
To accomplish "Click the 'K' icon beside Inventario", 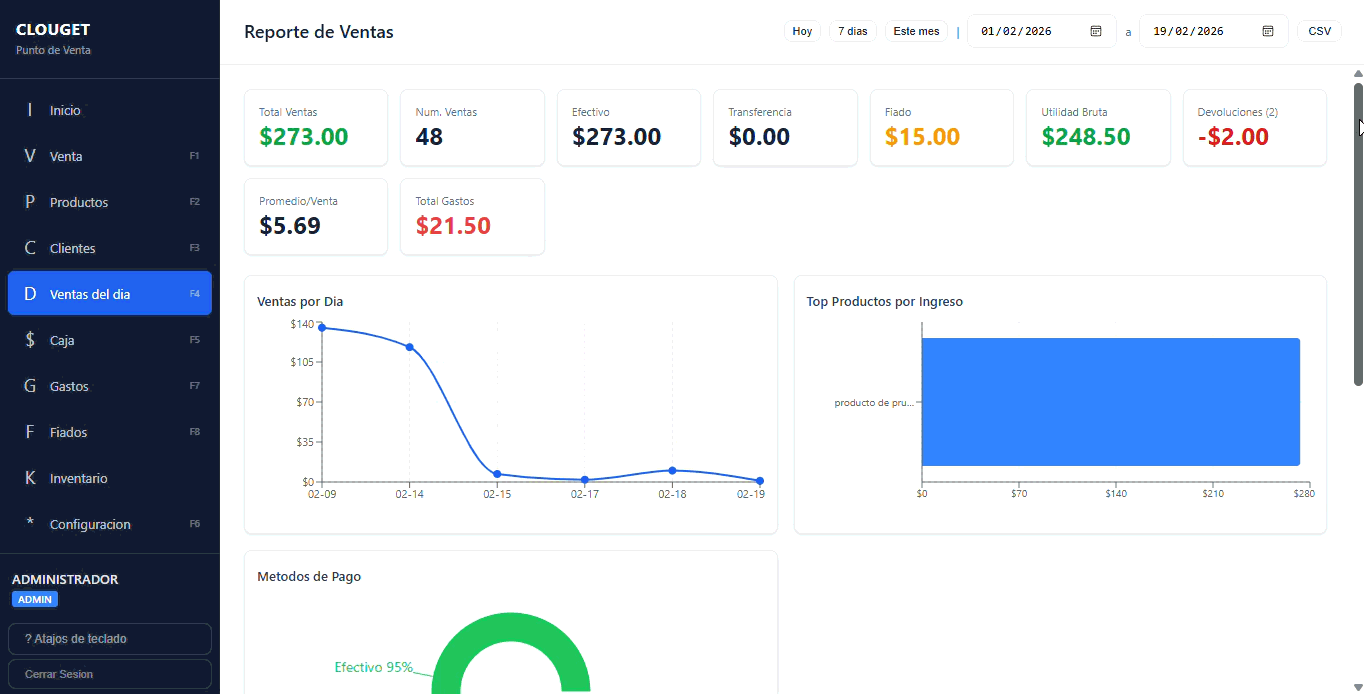I will 30,478.
